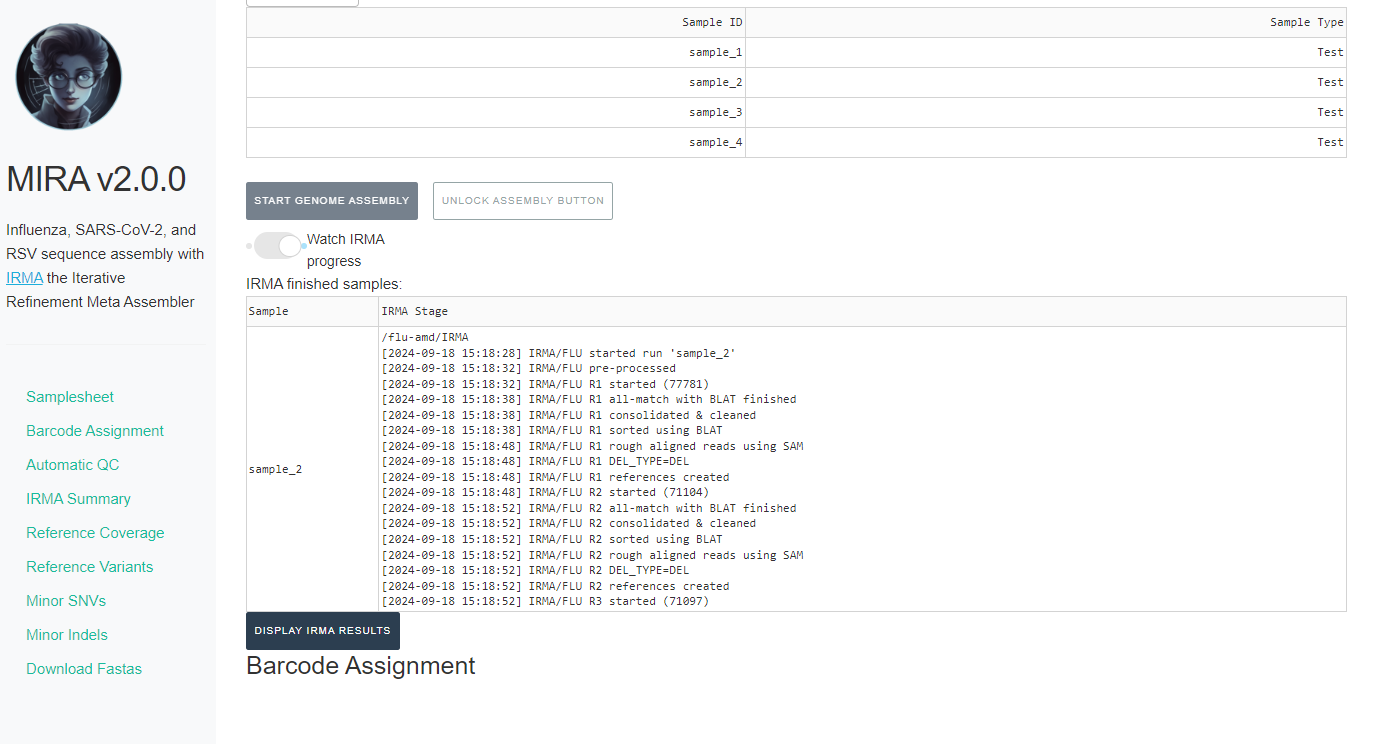This screenshot has width=1376, height=744.
Task: Select Minor Indels in navigation
Action: [x=67, y=635]
